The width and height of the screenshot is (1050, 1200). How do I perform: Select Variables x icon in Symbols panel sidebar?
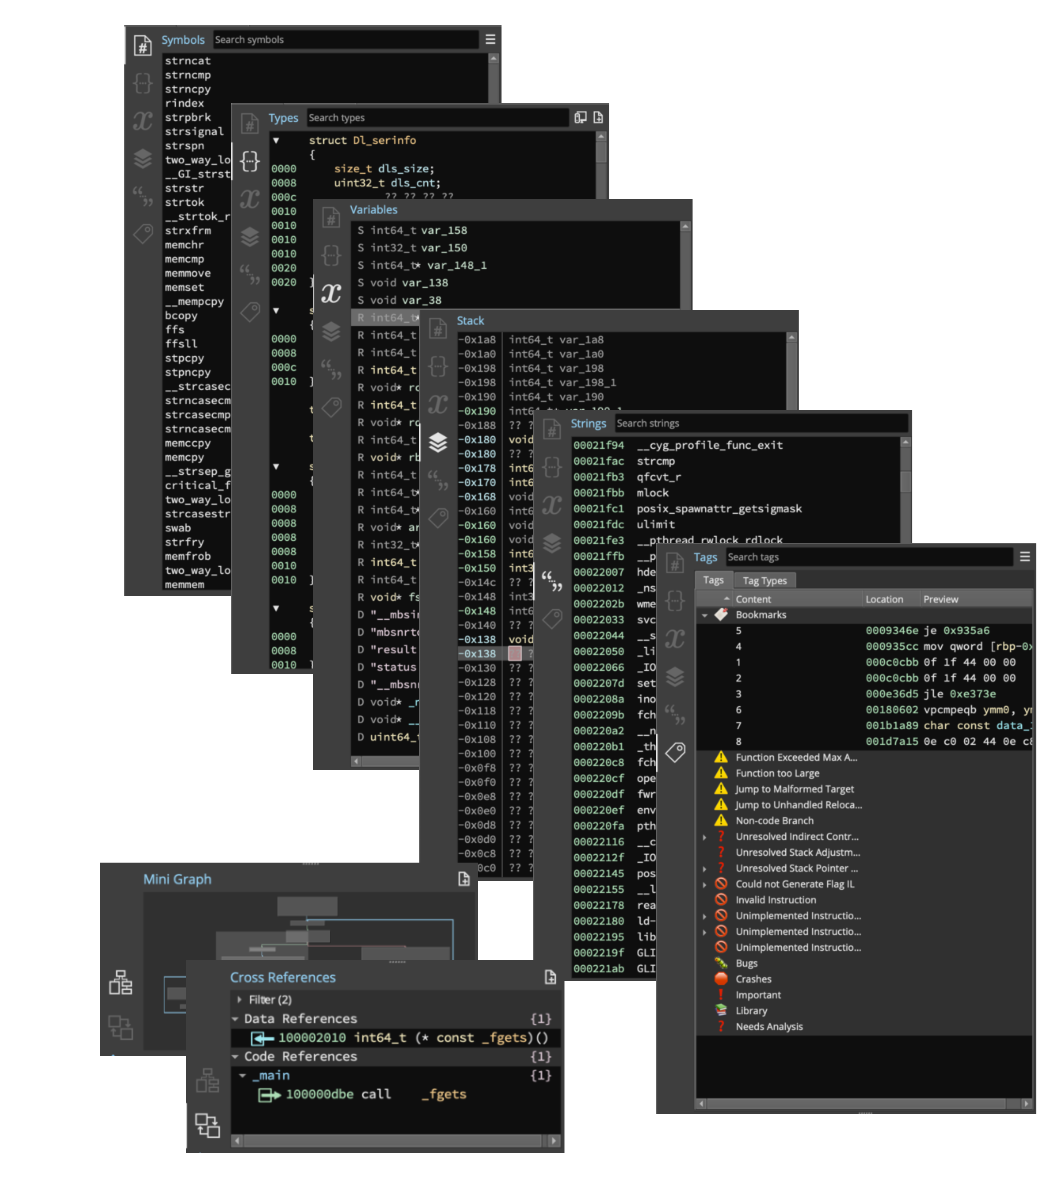tap(143, 121)
